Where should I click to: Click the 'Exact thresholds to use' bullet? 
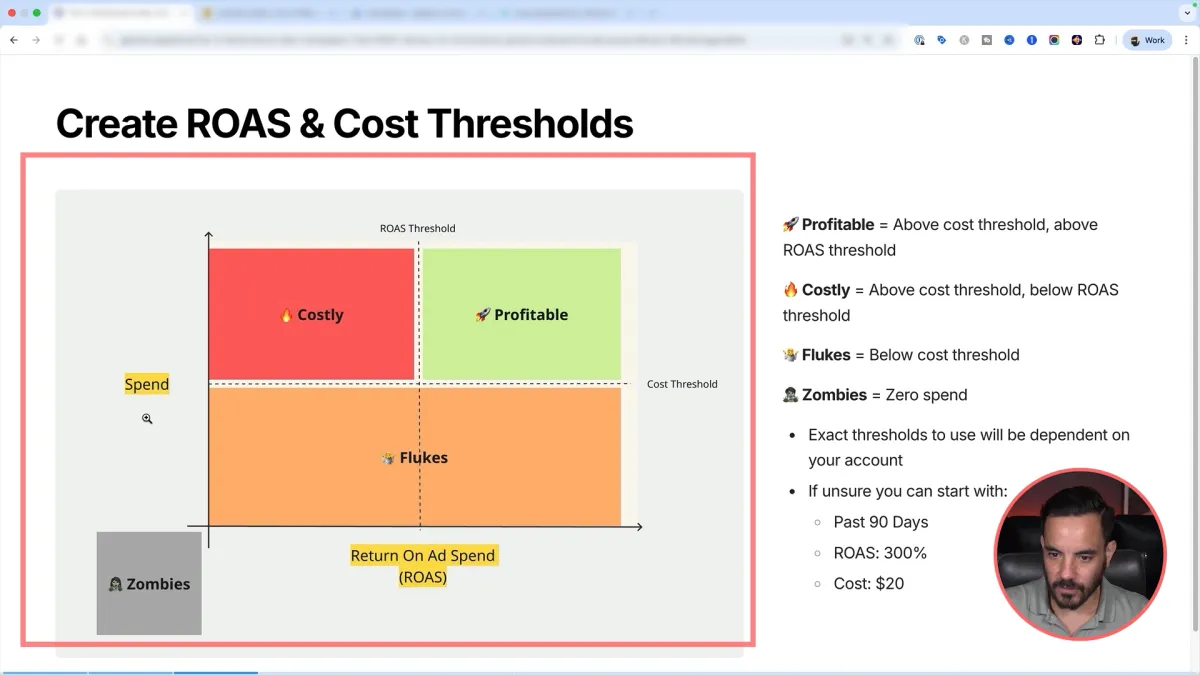[969, 447]
